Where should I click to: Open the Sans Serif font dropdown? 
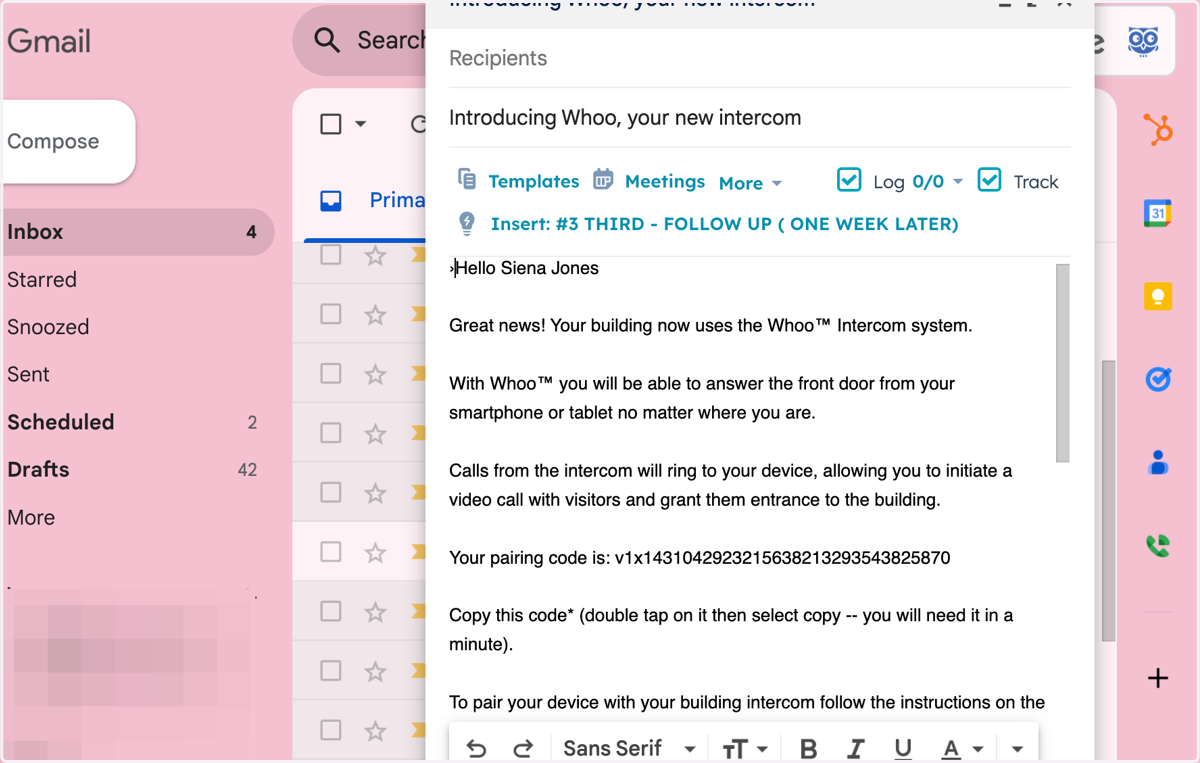(x=629, y=748)
